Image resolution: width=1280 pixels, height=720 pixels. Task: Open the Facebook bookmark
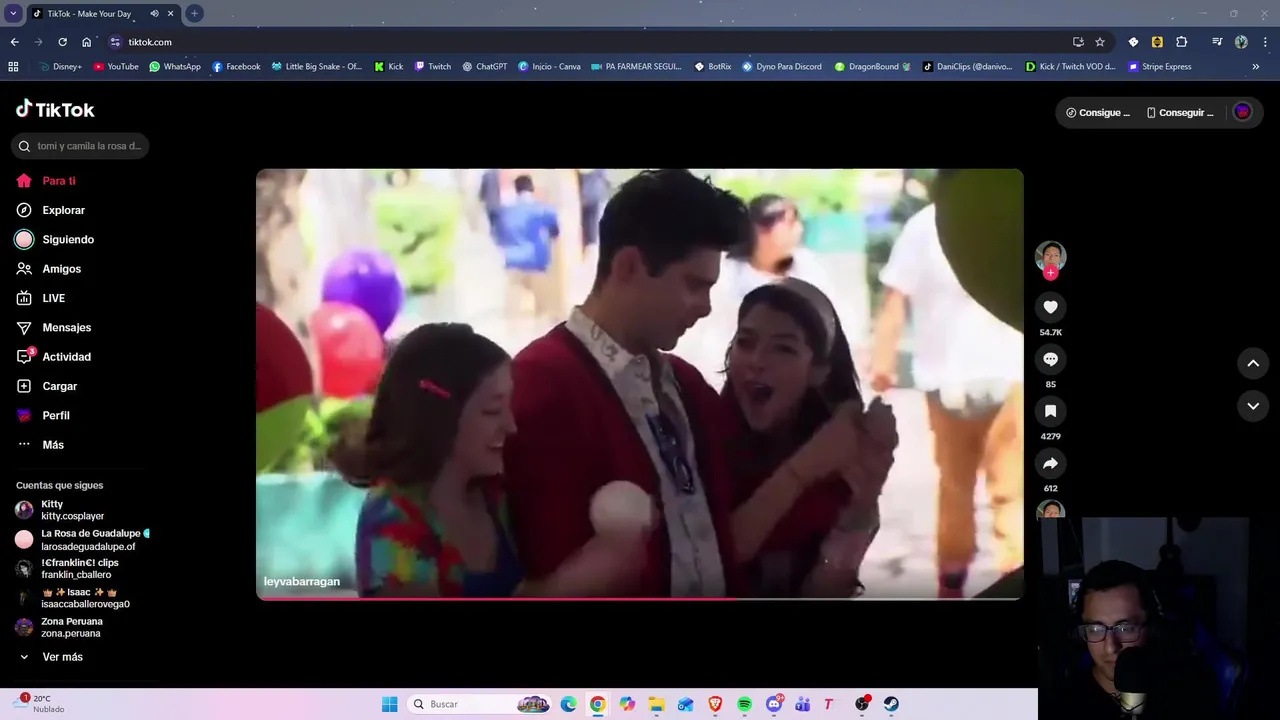click(x=236, y=67)
